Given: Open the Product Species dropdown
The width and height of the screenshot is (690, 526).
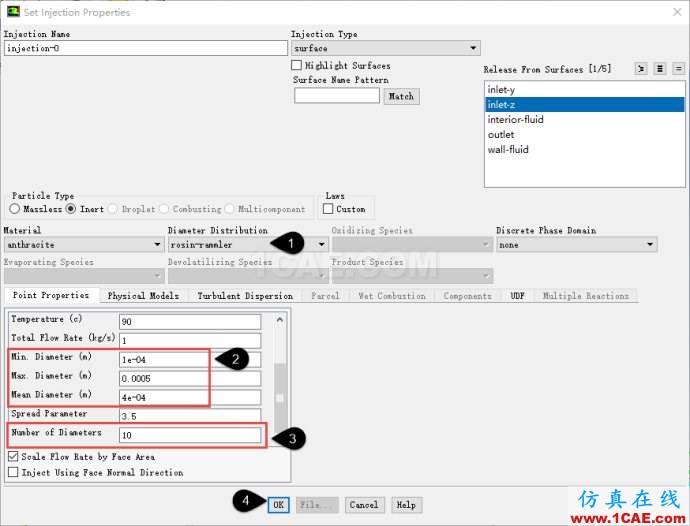Looking at the screenshot, I should pyautogui.click(x=412, y=276).
